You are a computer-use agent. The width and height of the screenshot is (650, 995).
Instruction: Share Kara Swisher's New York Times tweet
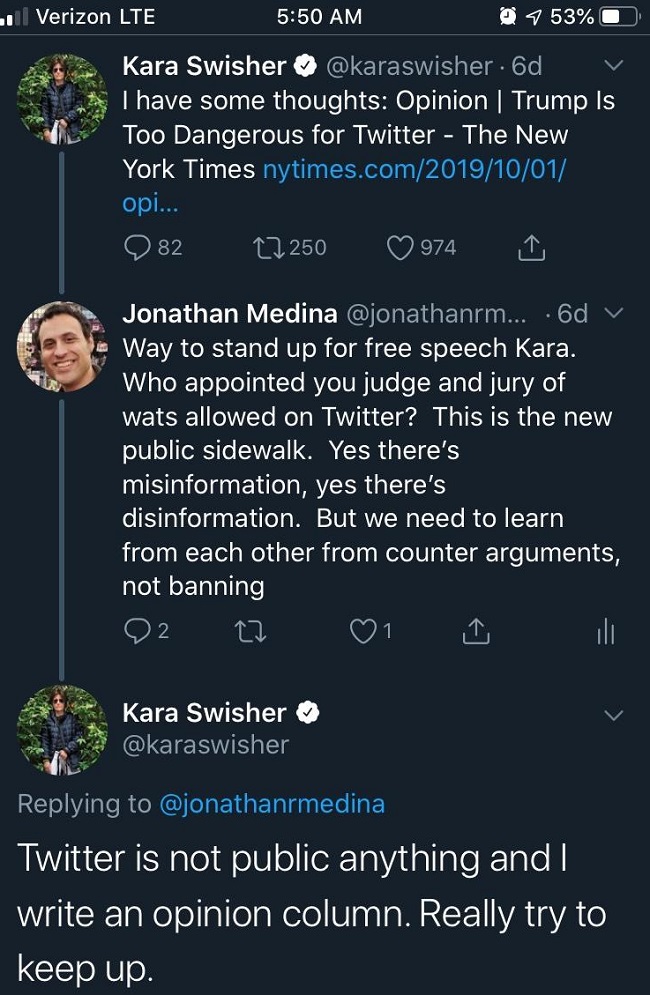pyautogui.click(x=531, y=247)
